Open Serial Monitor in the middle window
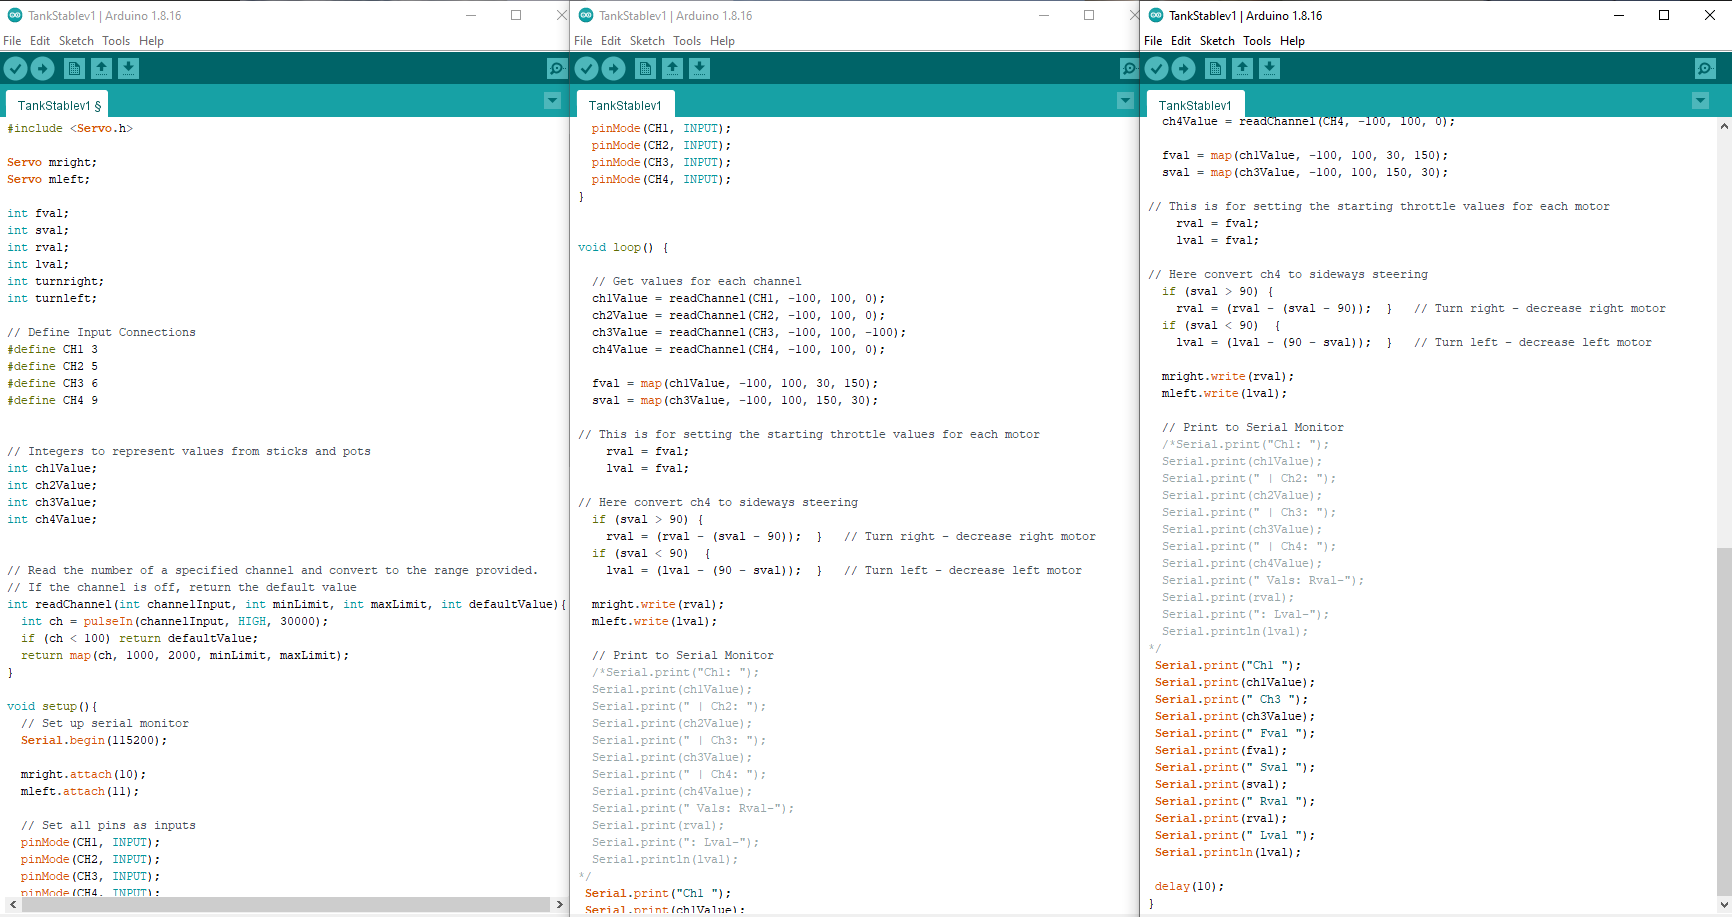The height and width of the screenshot is (917, 1732). tap(1128, 68)
